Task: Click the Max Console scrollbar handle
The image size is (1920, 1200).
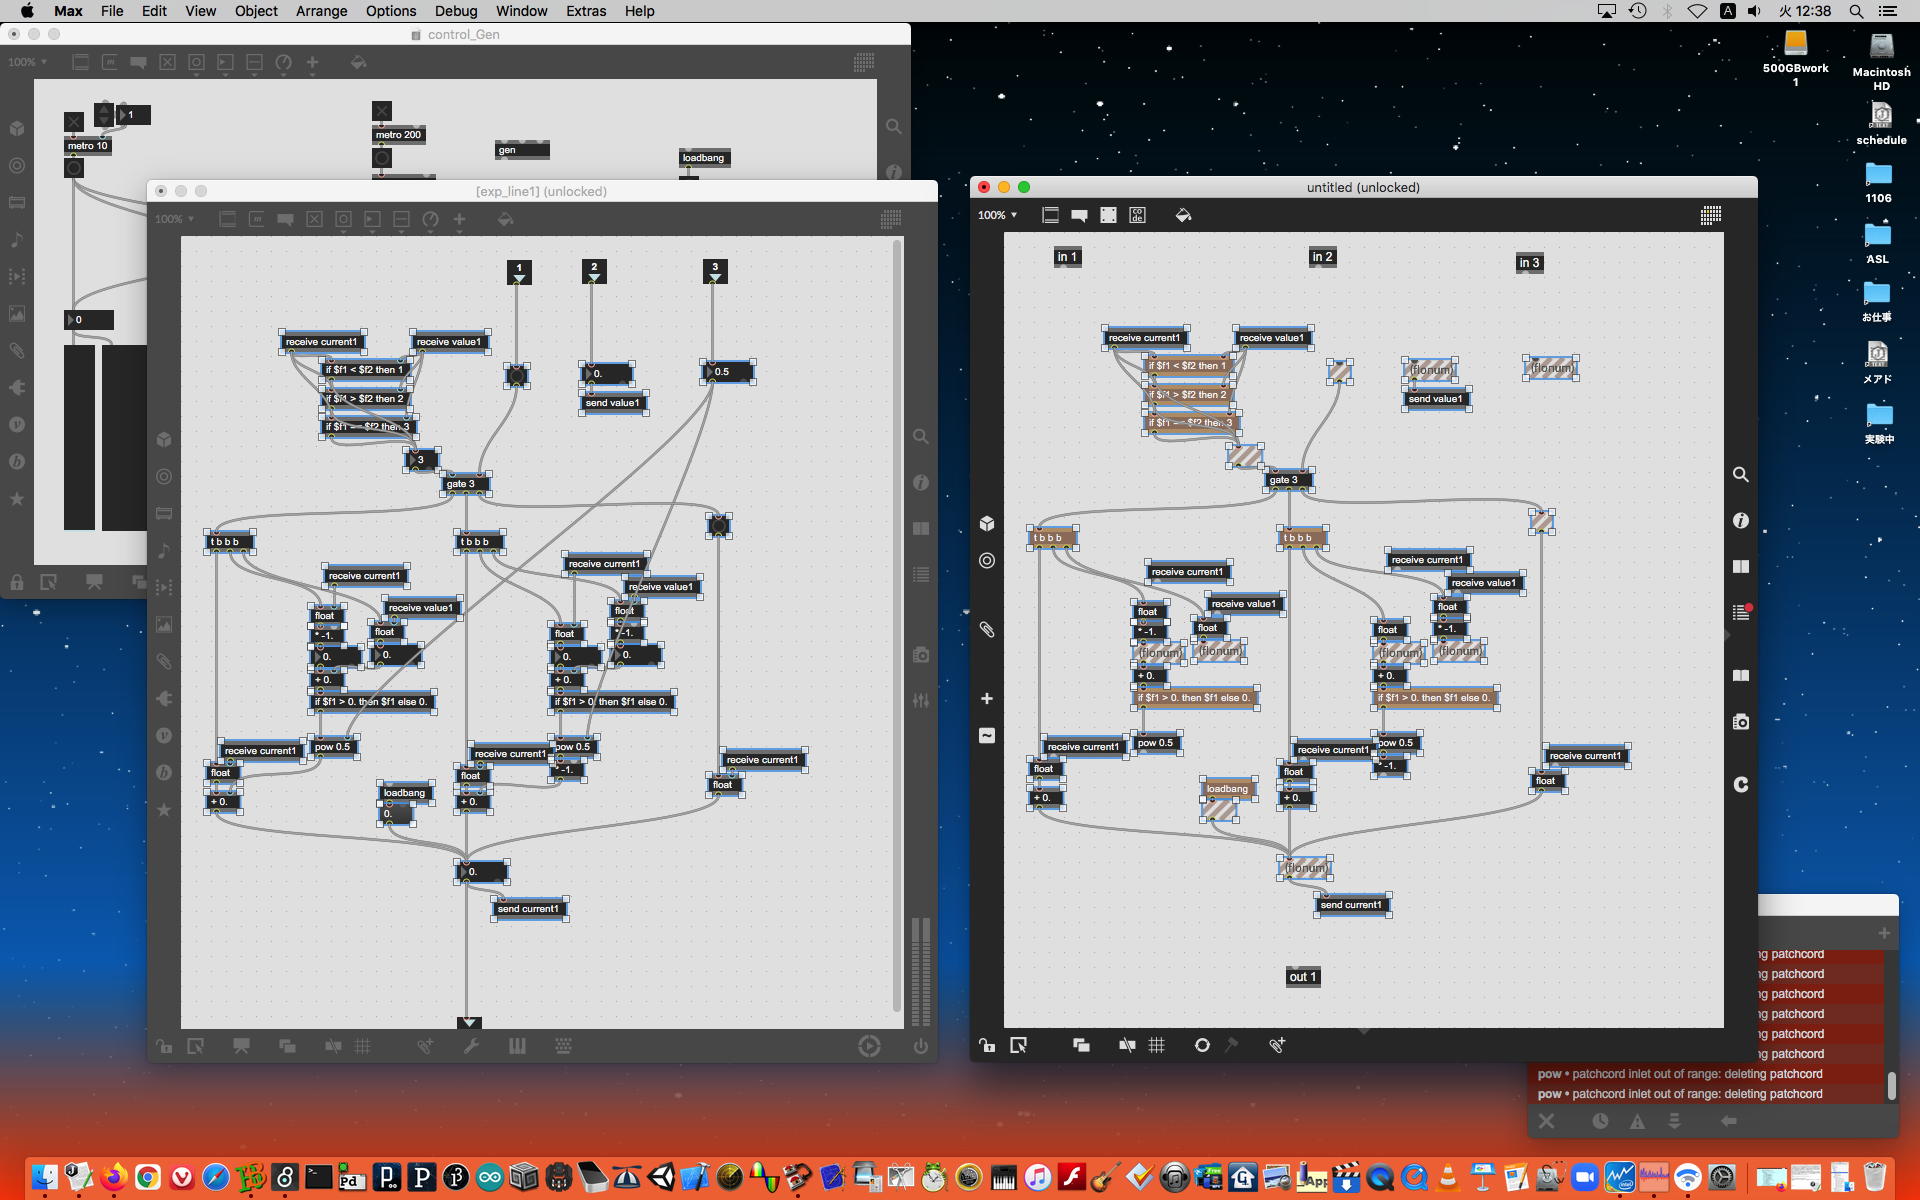Action: pyautogui.click(x=1891, y=1085)
